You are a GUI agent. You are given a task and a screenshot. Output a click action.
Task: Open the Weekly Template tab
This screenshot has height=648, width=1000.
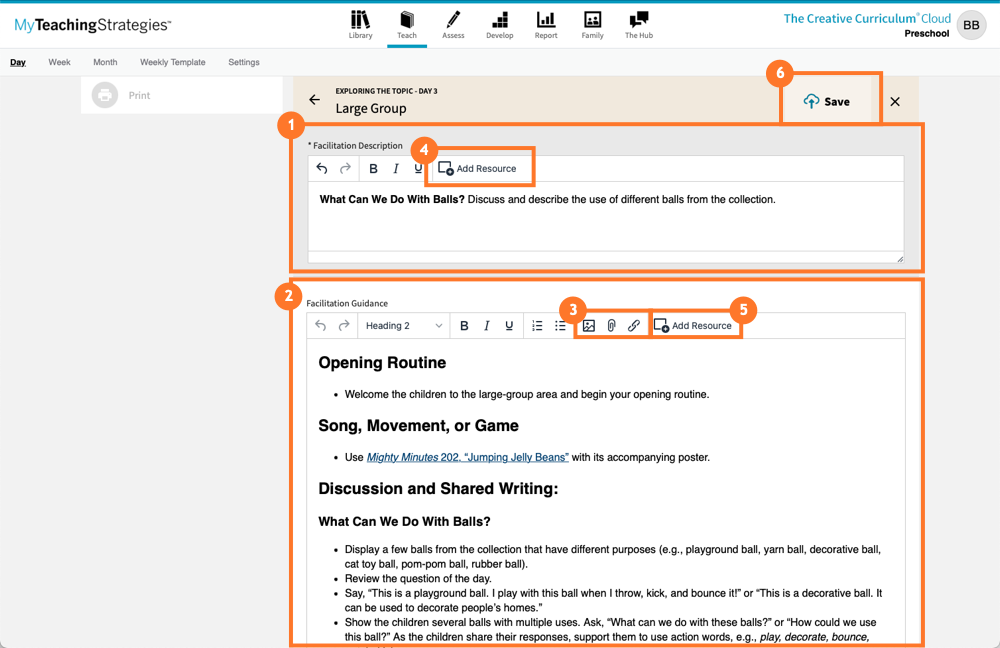coord(172,61)
